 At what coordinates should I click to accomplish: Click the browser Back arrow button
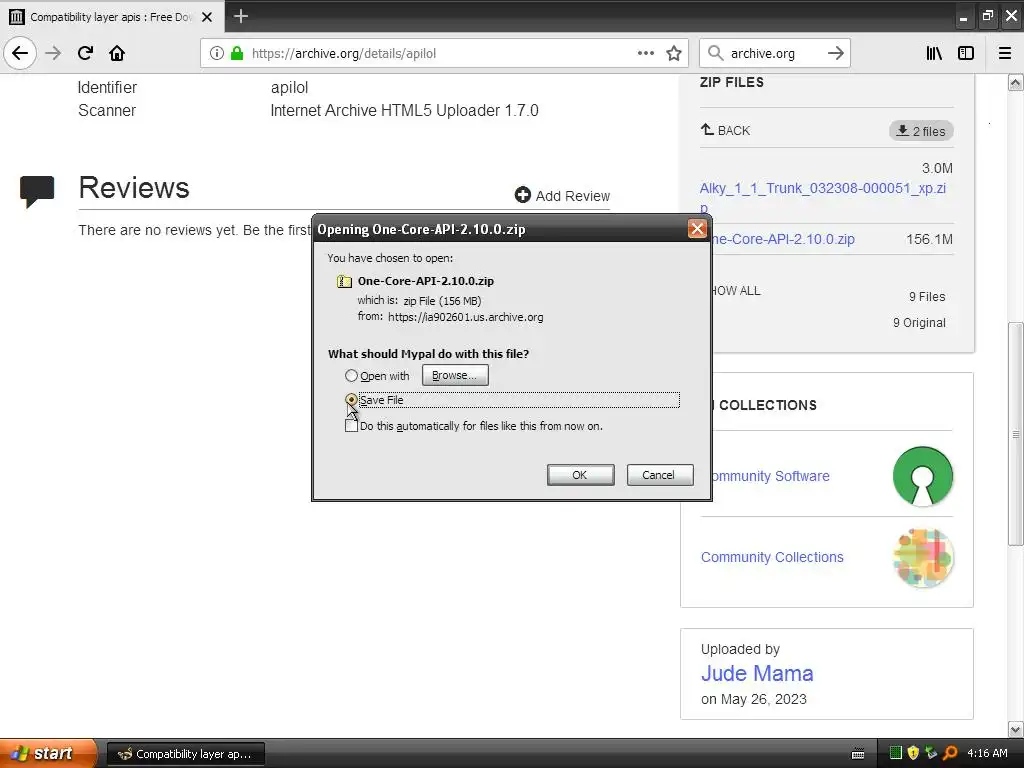click(x=20, y=53)
